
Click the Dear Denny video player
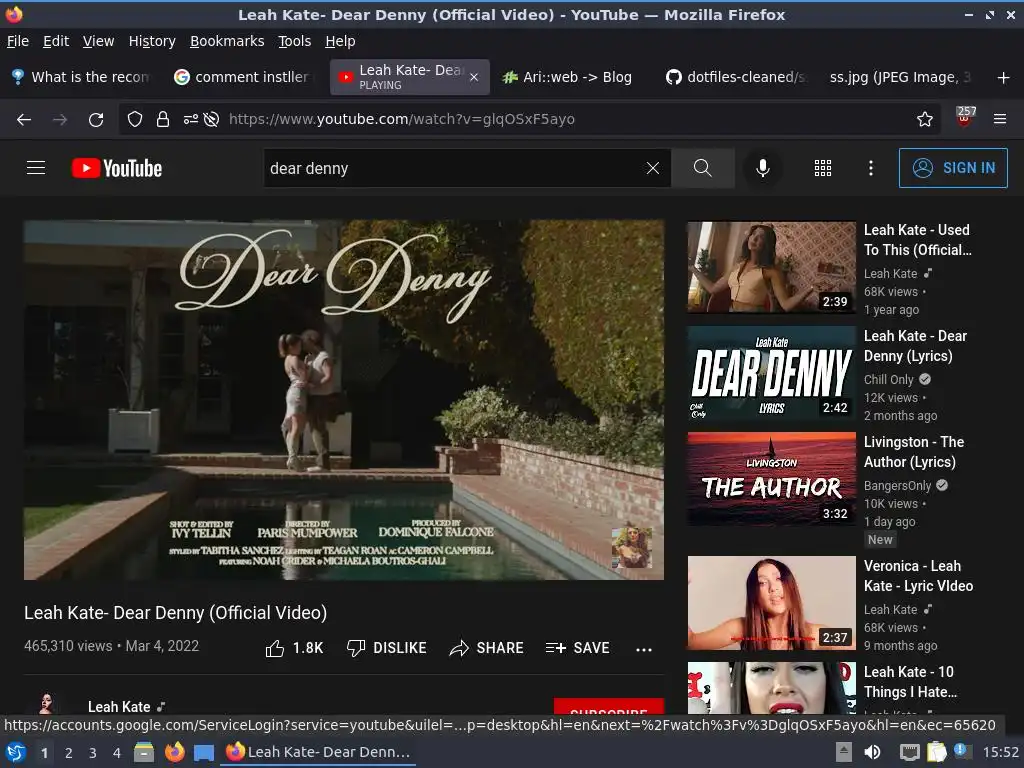coord(344,400)
